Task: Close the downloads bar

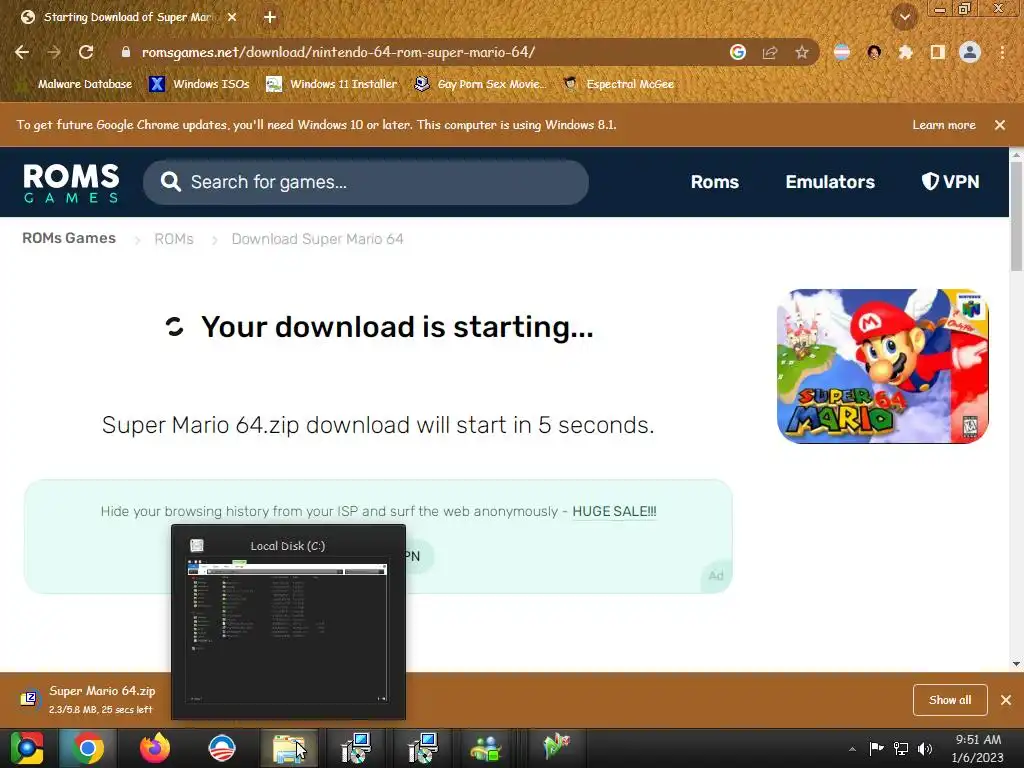Action: pyautogui.click(x=1006, y=700)
